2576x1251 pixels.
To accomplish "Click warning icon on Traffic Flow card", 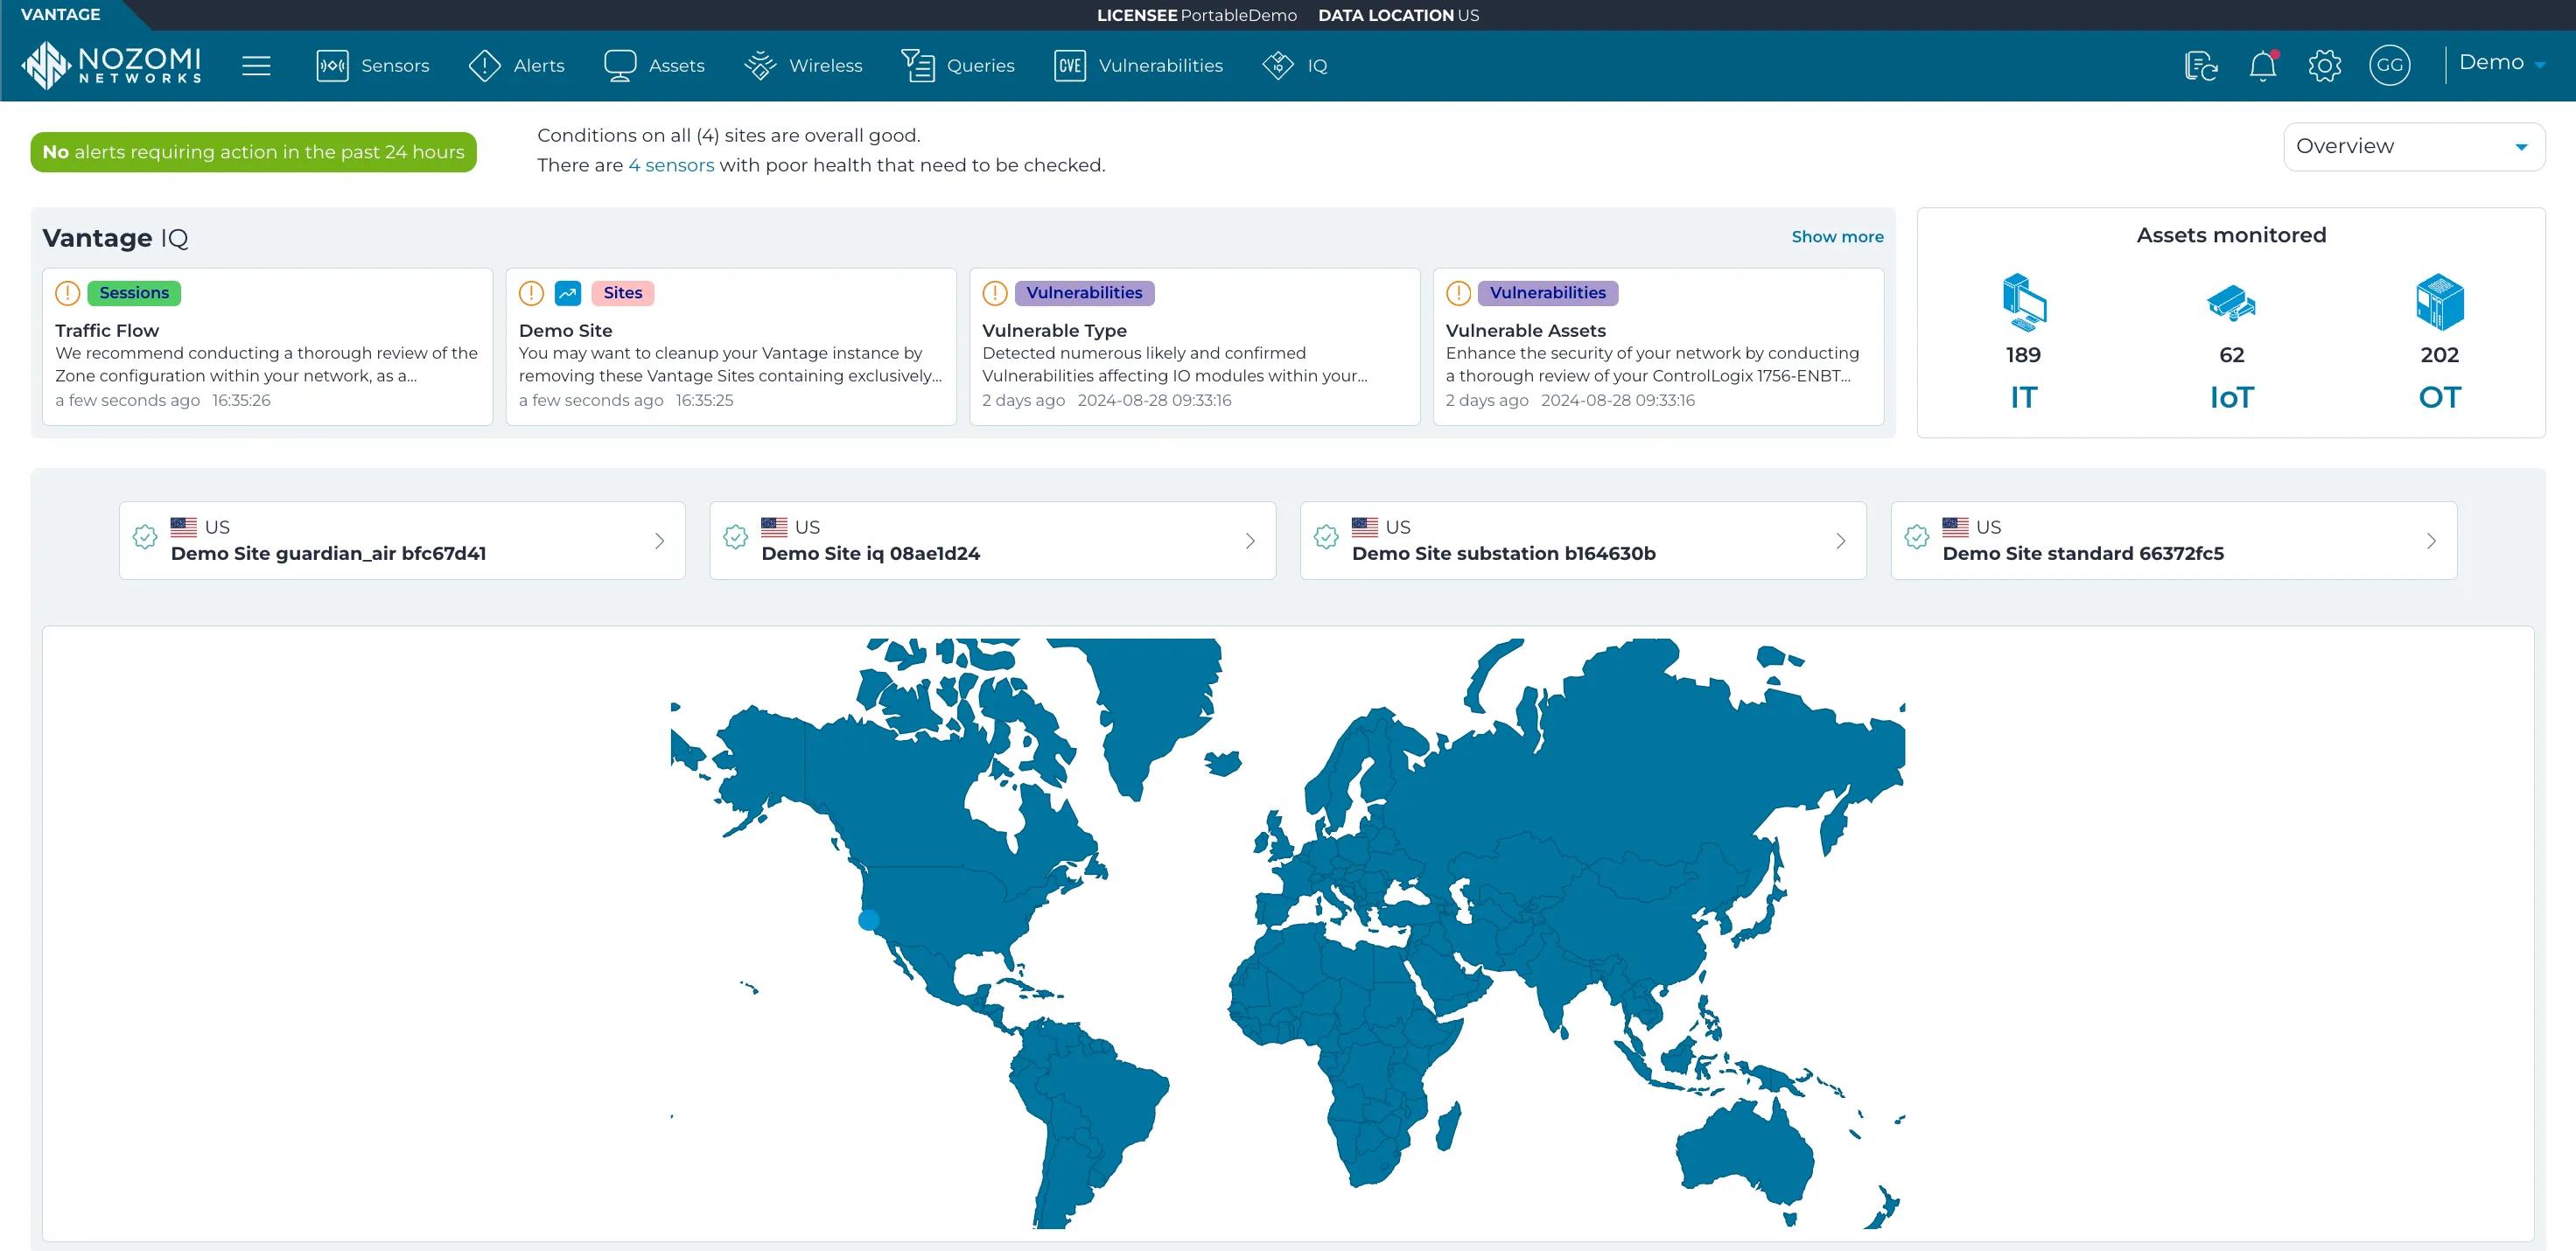I will (67, 293).
